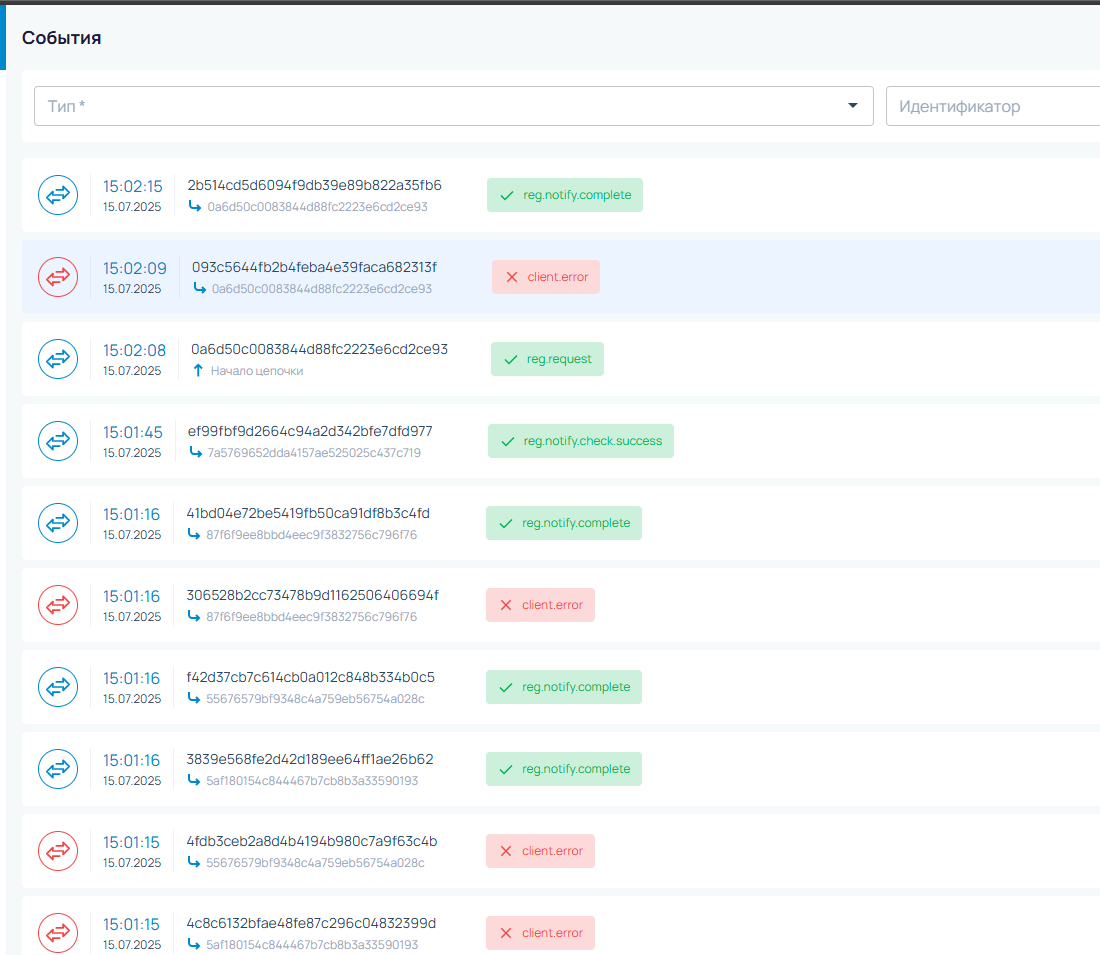Click red exchange icon beside 4fdb3ceb2a8d4b4194b980c7a9f63c4b
This screenshot has height=955, width=1100.
coord(58,851)
